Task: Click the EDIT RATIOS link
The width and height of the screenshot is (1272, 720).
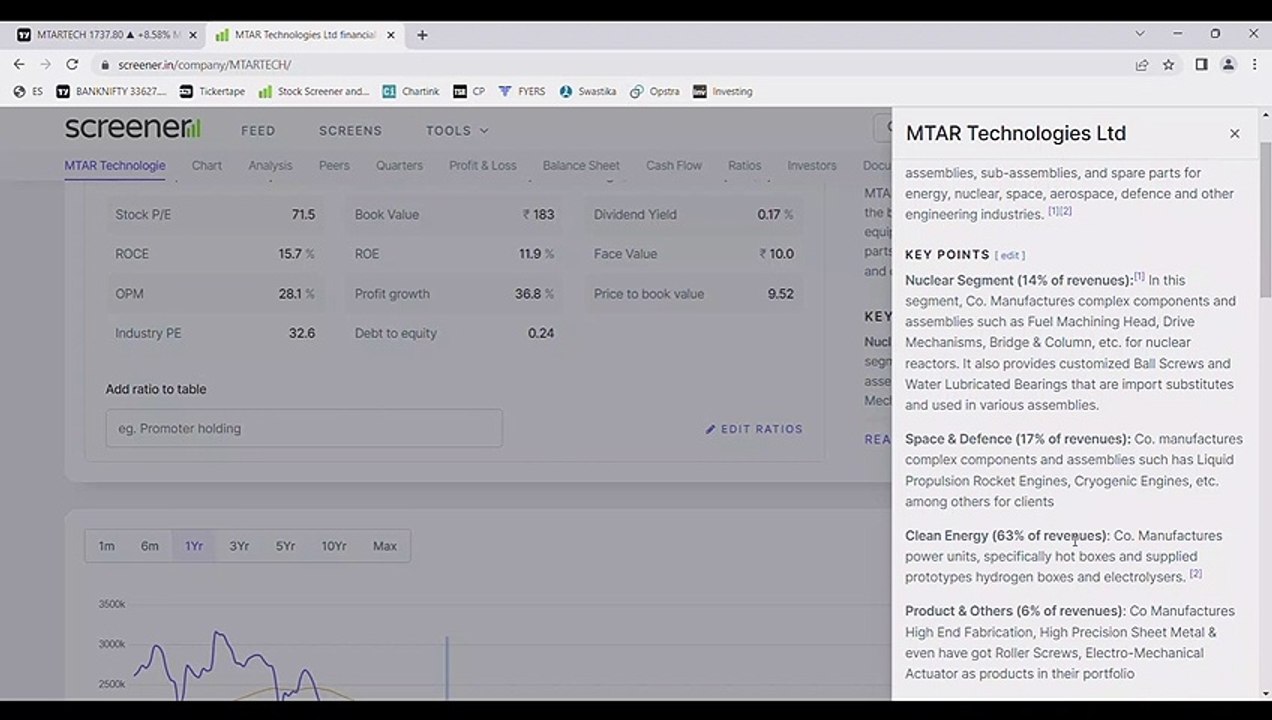Action: click(754, 429)
